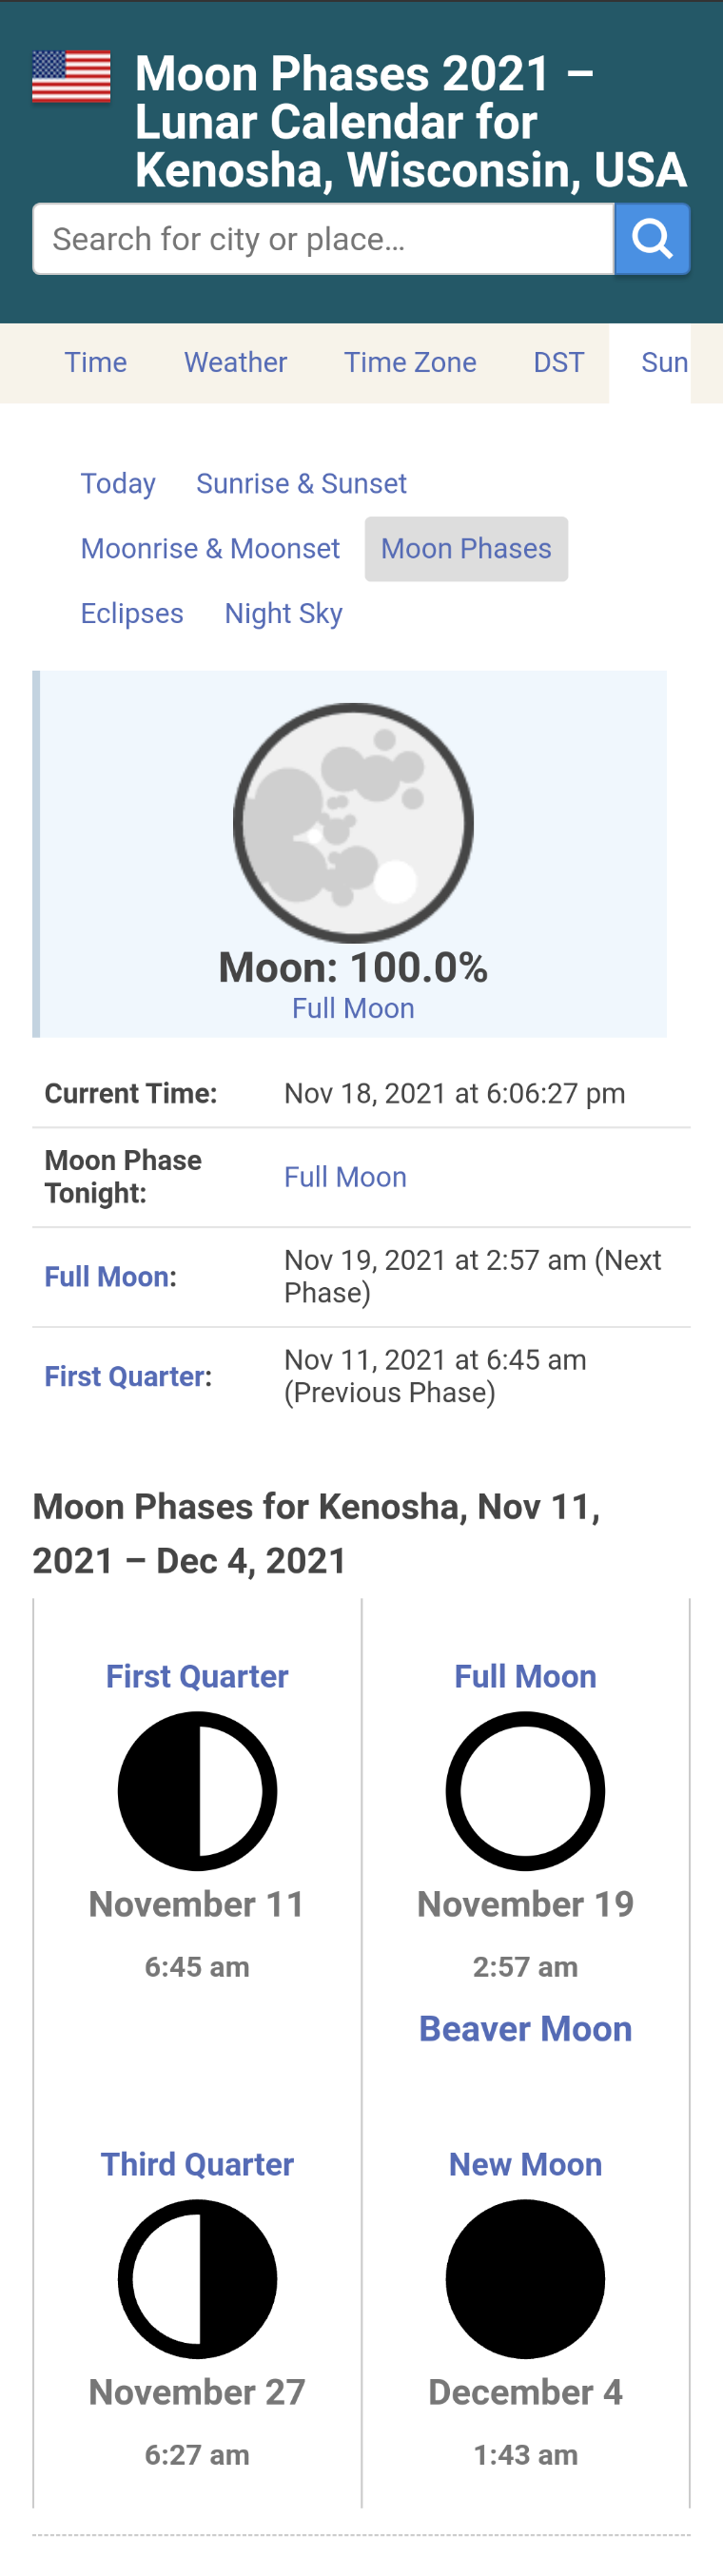The image size is (723, 2576).
Task: Click the blue search magnifier button
Action: coord(652,239)
